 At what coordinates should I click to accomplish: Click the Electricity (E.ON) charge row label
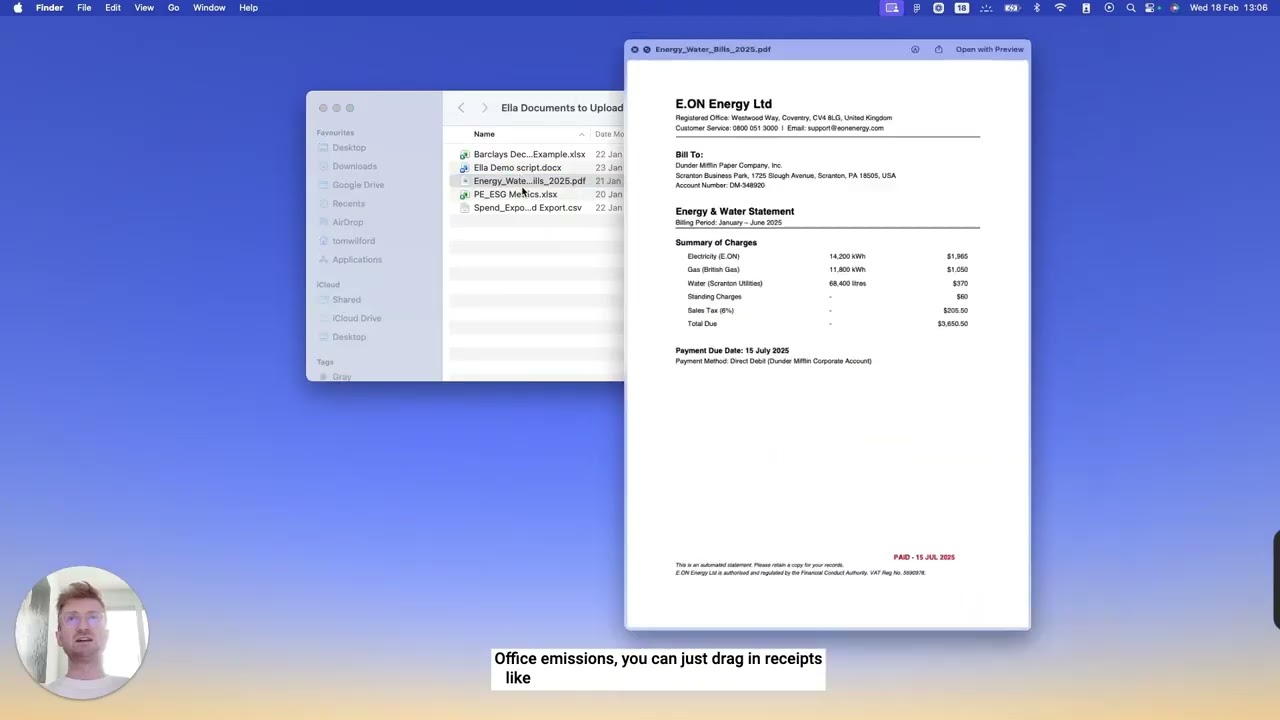click(713, 256)
